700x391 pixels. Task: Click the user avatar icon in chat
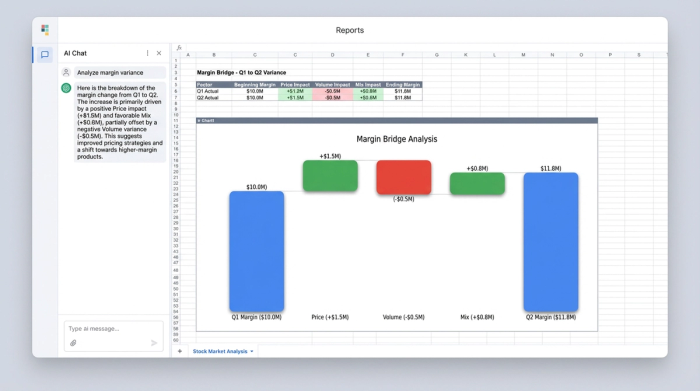click(66, 72)
